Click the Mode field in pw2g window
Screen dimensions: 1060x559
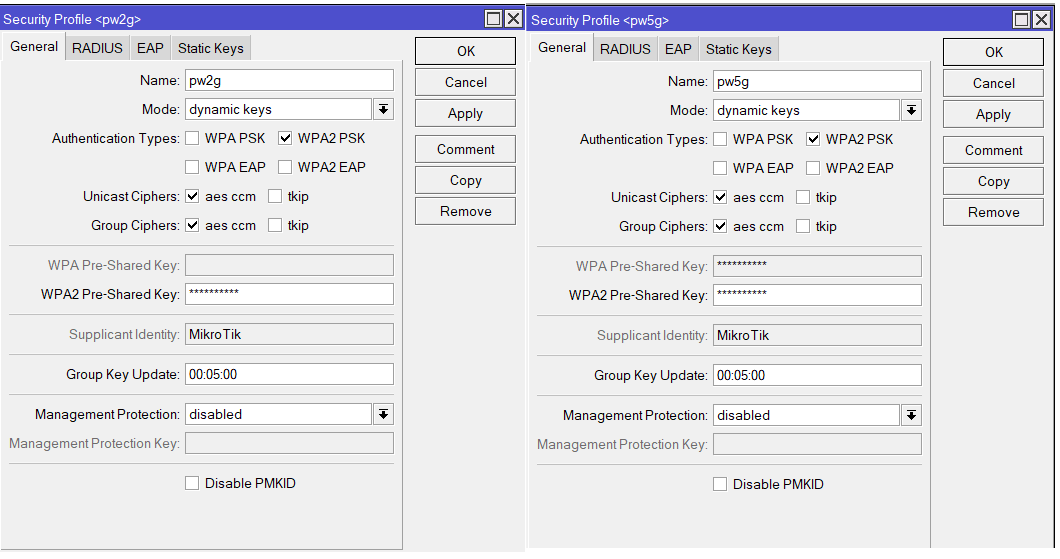click(279, 109)
